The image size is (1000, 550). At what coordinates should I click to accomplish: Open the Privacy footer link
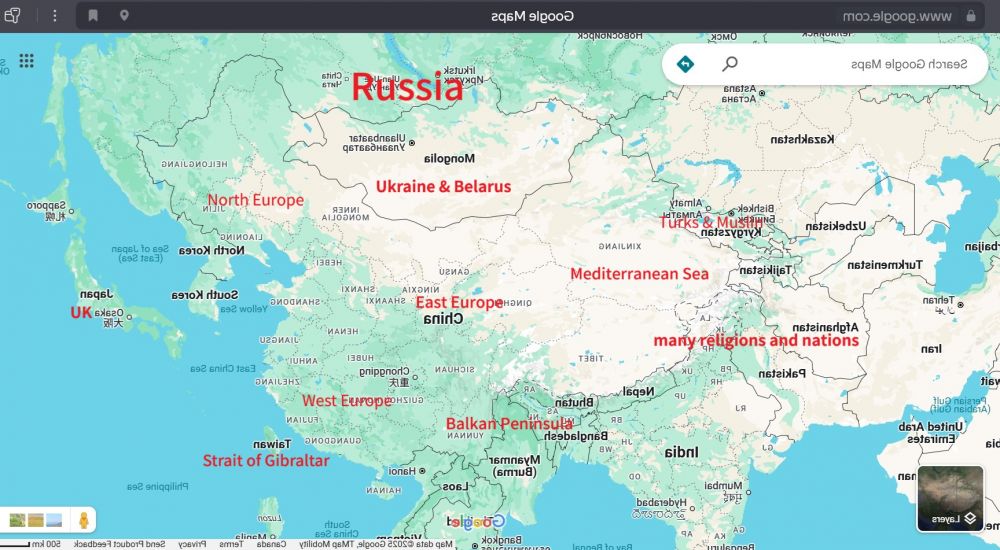192,544
